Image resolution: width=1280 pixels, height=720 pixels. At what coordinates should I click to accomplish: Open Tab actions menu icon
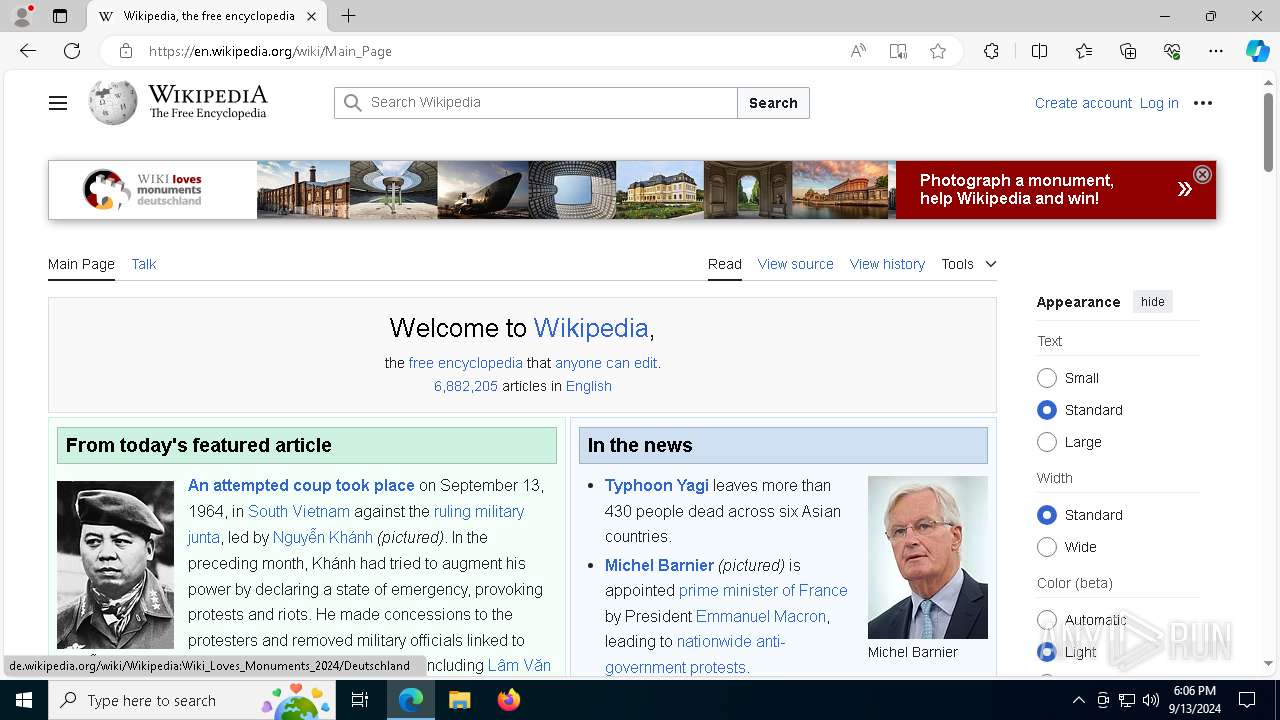pyautogui.click(x=60, y=16)
